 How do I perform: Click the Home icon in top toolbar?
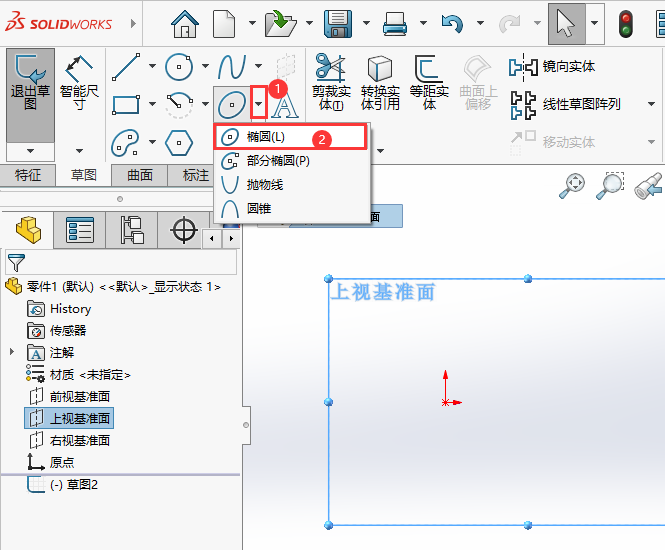[185, 24]
